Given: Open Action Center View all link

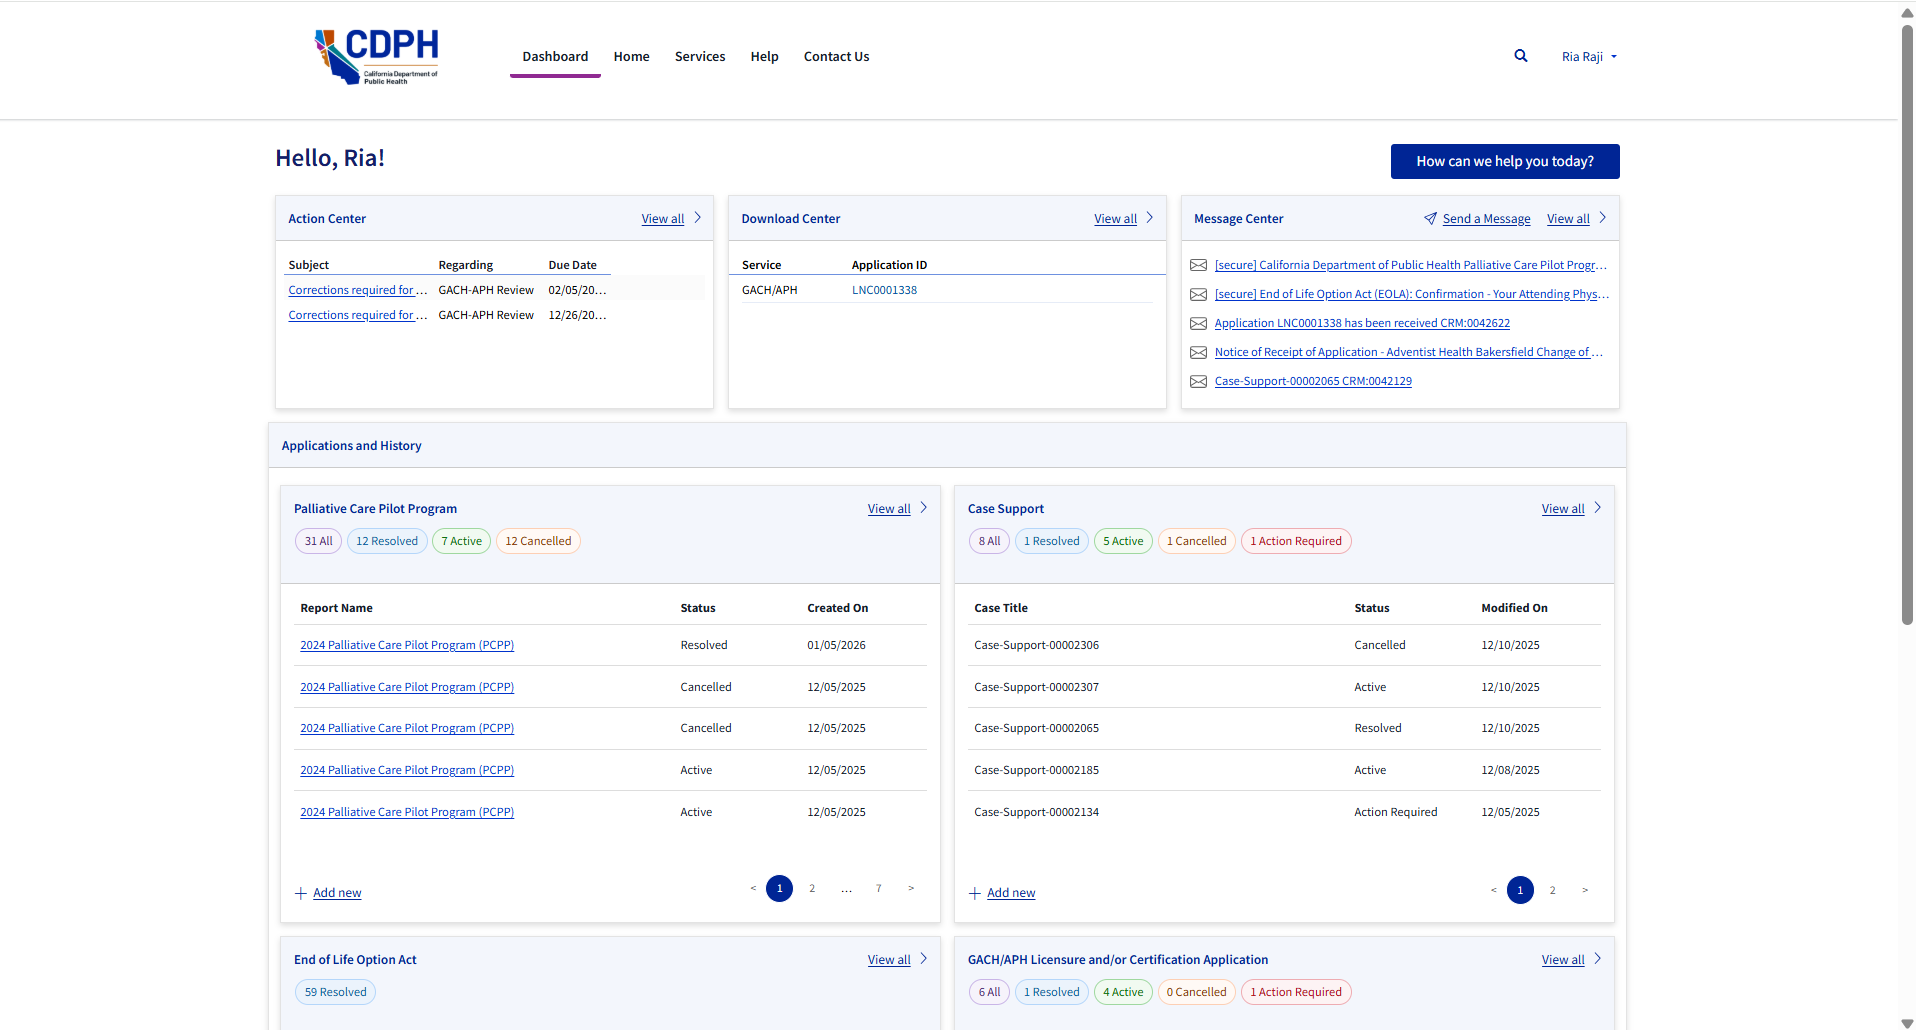Looking at the screenshot, I should [x=663, y=219].
